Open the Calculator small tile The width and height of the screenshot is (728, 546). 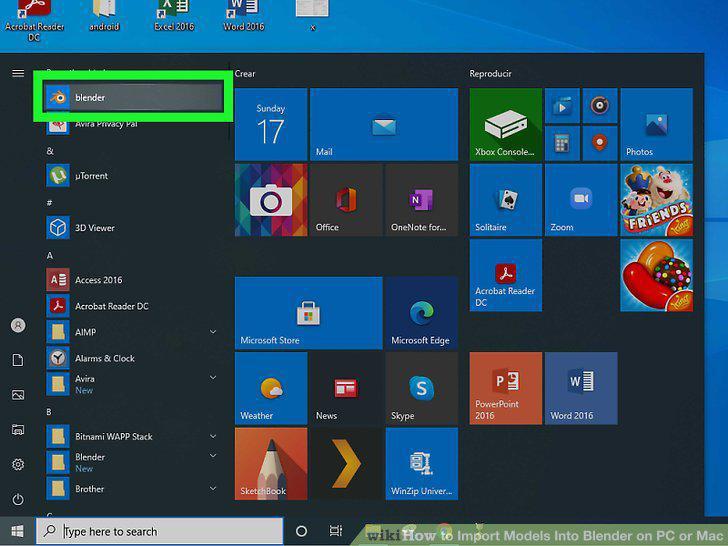point(562,143)
